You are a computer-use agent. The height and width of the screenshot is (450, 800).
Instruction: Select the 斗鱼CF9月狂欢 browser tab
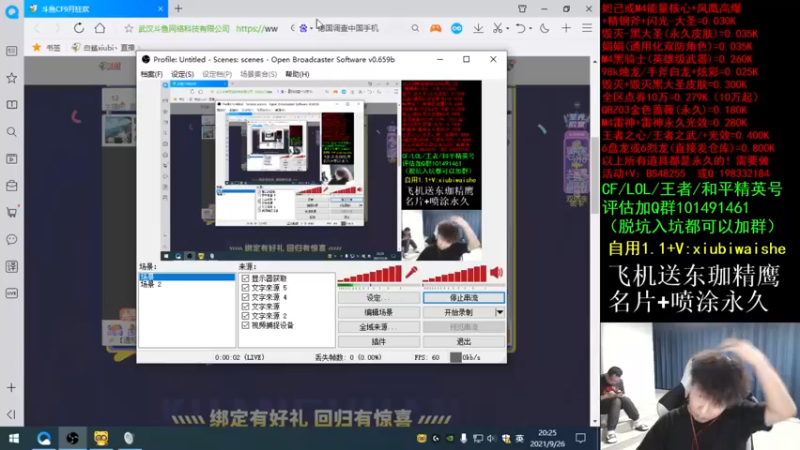95,9
